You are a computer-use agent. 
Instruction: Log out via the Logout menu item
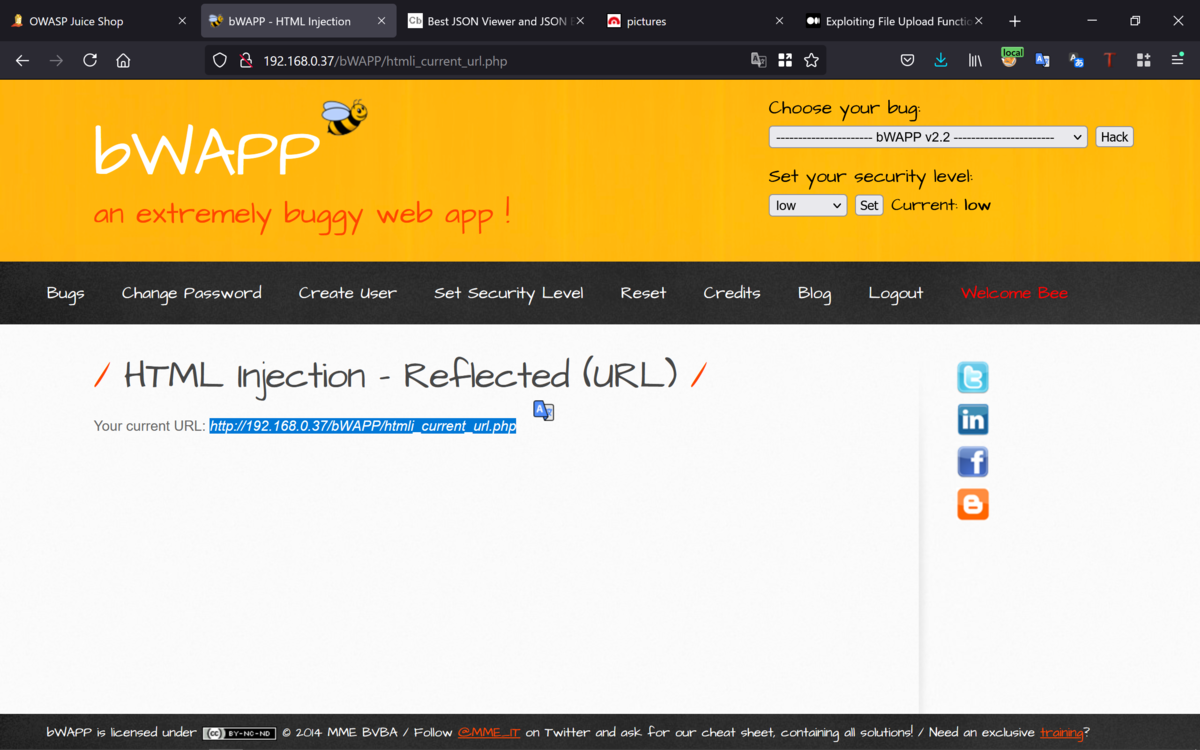click(896, 293)
